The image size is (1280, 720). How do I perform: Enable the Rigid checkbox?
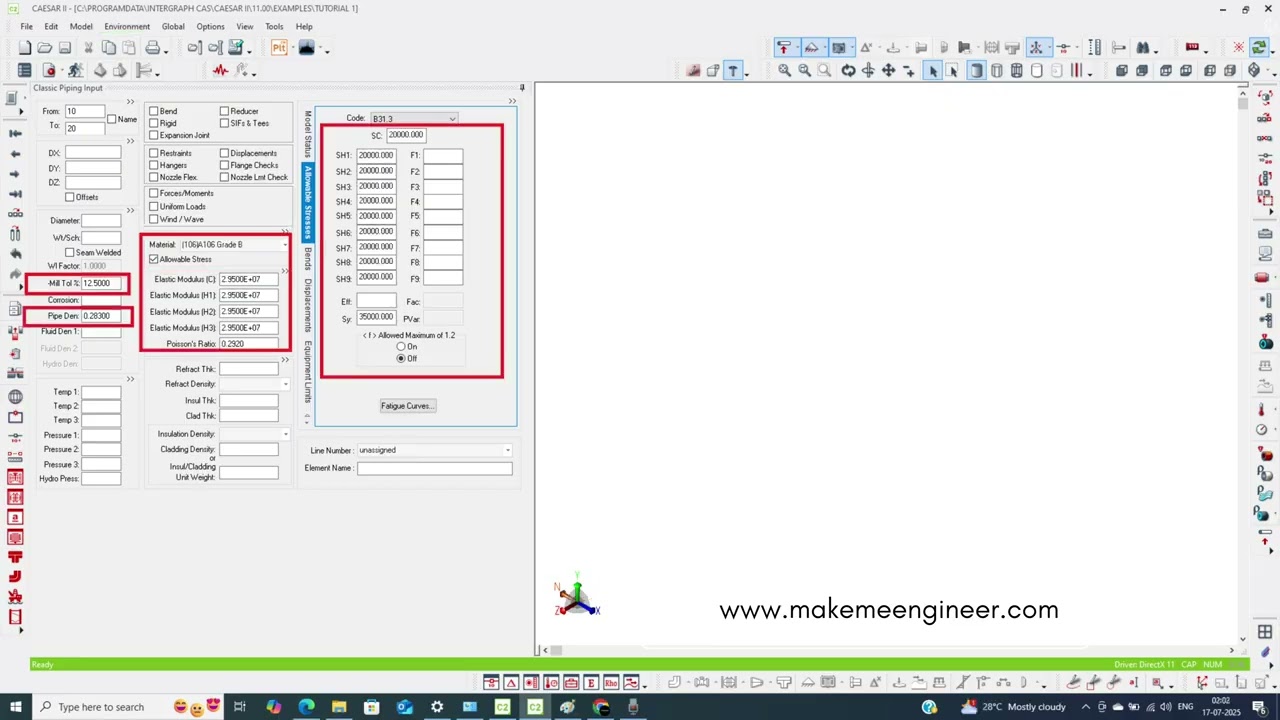[x=154, y=123]
